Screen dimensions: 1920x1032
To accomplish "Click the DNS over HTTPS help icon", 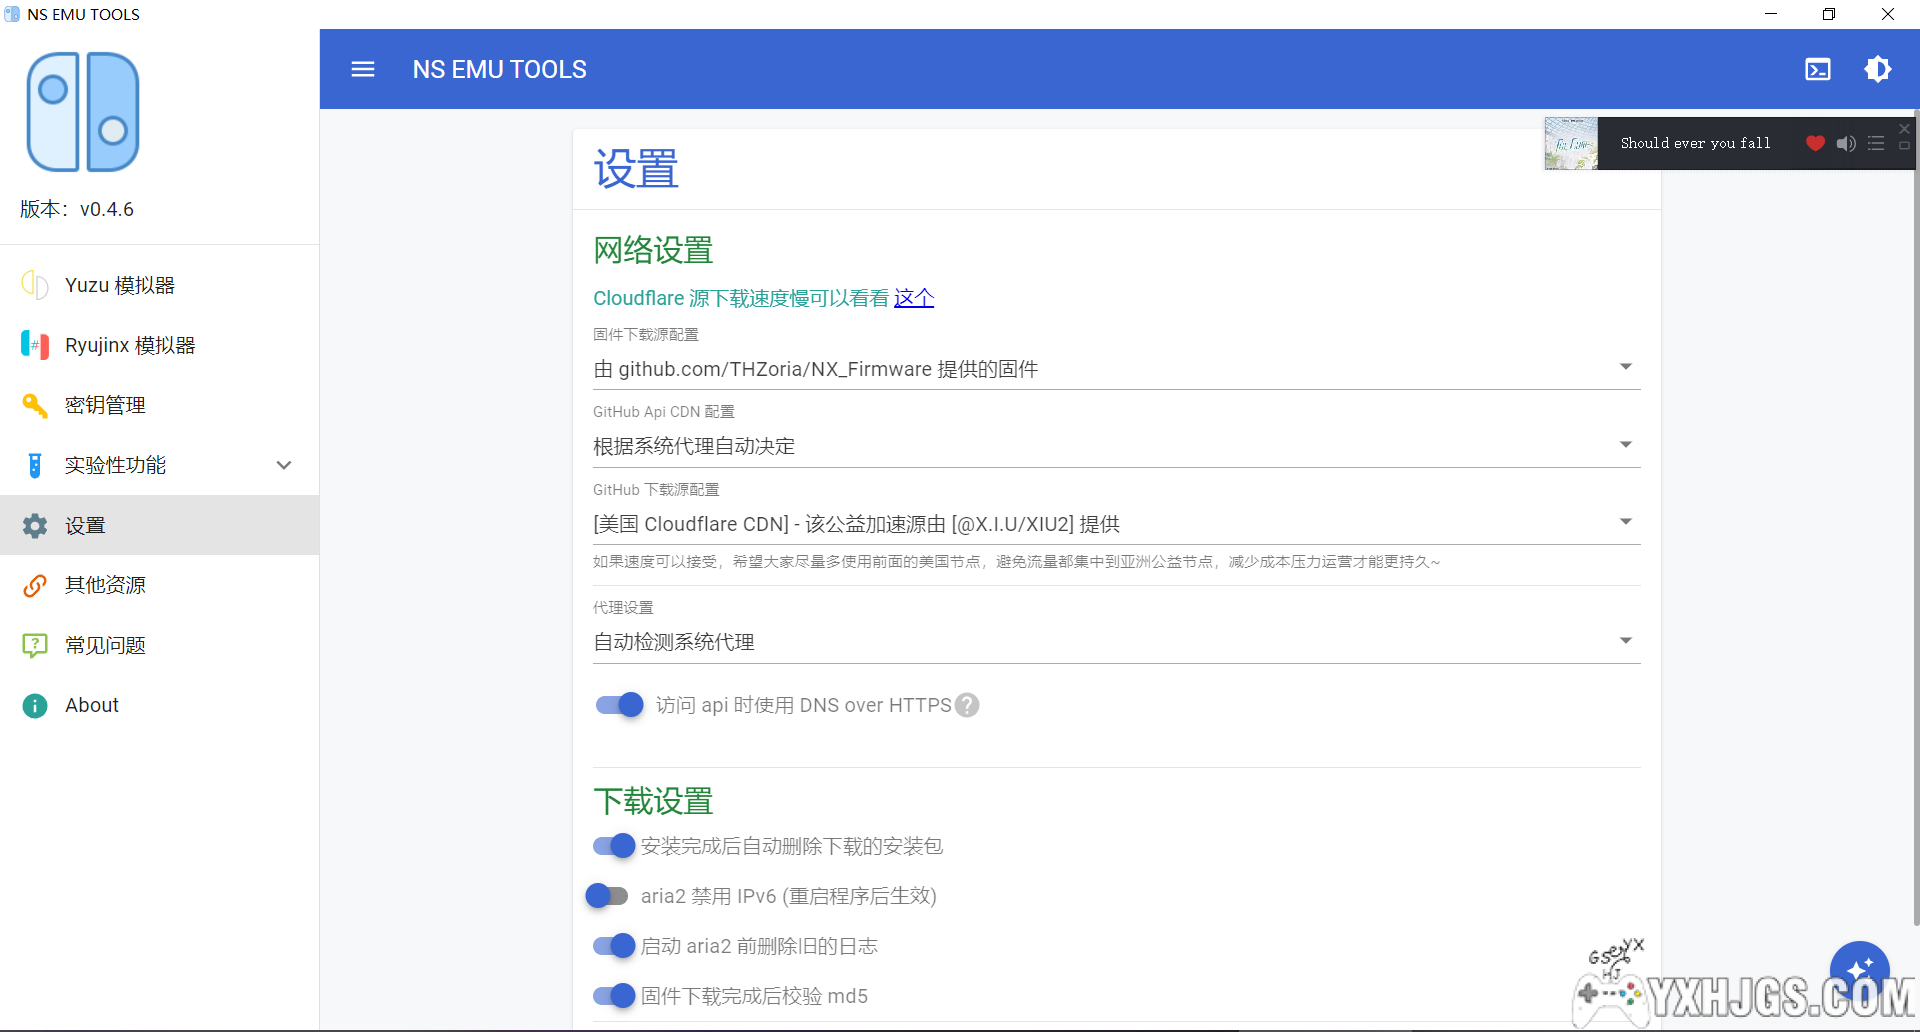I will (x=967, y=705).
